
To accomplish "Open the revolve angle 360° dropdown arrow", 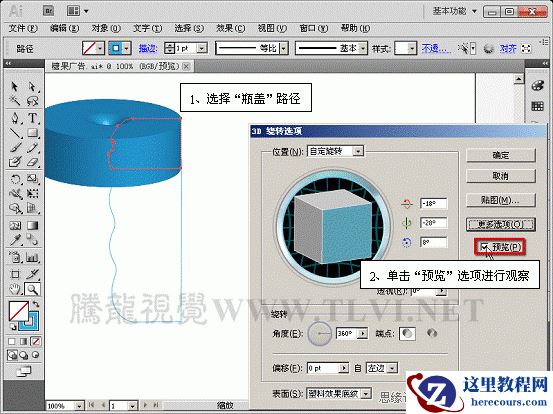I will (x=363, y=333).
